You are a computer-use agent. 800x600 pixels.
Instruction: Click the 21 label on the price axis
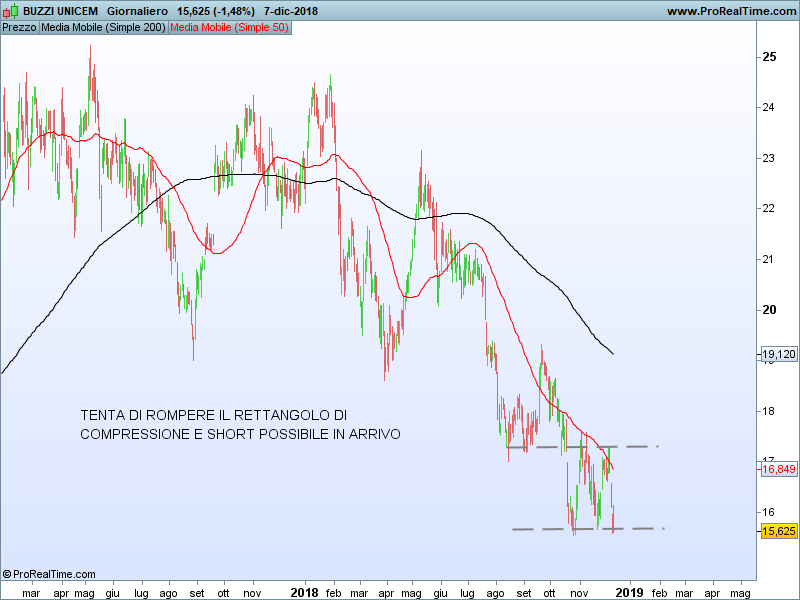[768, 259]
